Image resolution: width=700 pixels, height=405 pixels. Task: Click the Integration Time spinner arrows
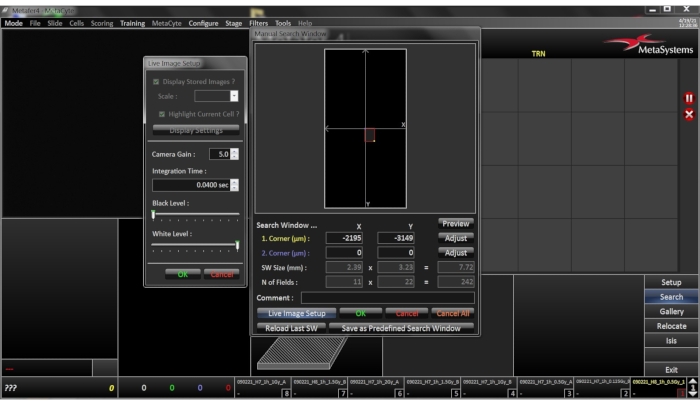pos(234,185)
